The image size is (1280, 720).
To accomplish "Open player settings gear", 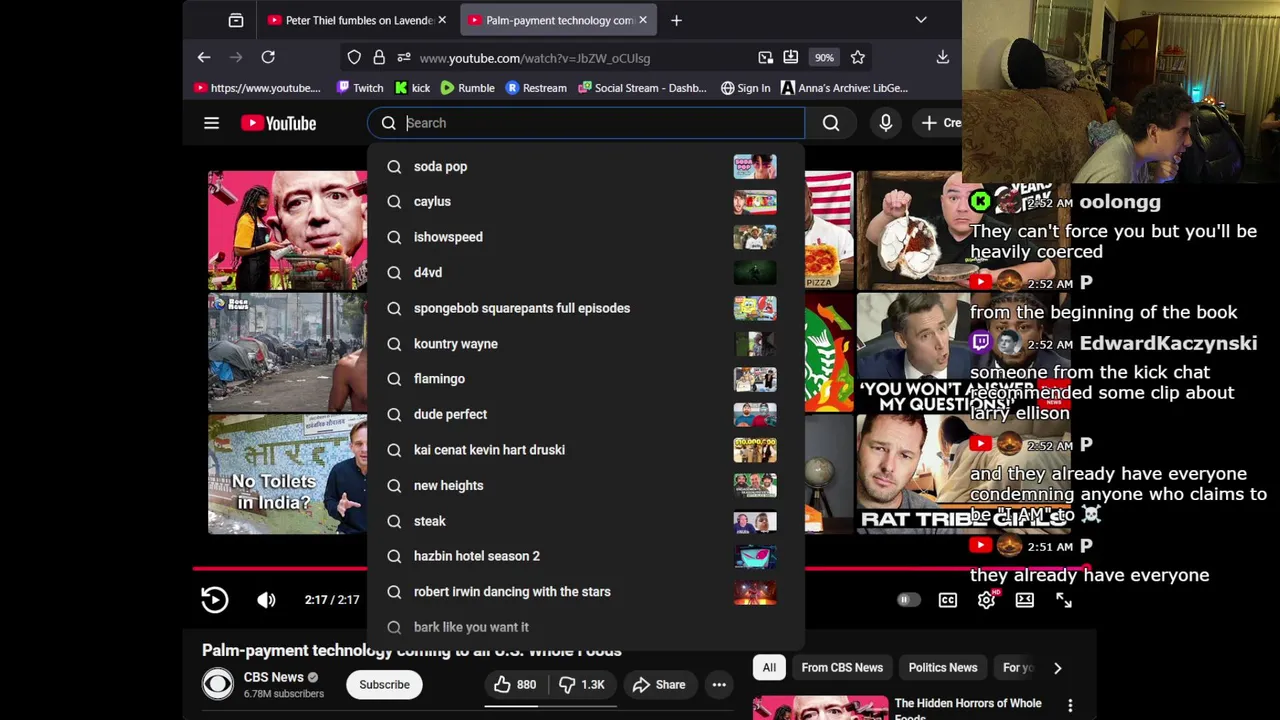I will pos(987,600).
